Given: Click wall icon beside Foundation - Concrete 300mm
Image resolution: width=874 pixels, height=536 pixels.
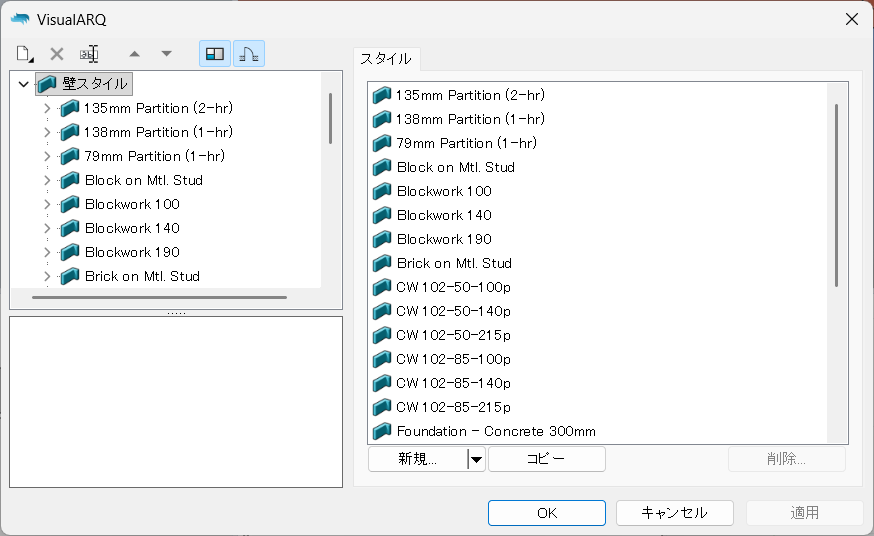Looking at the screenshot, I should 382,431.
